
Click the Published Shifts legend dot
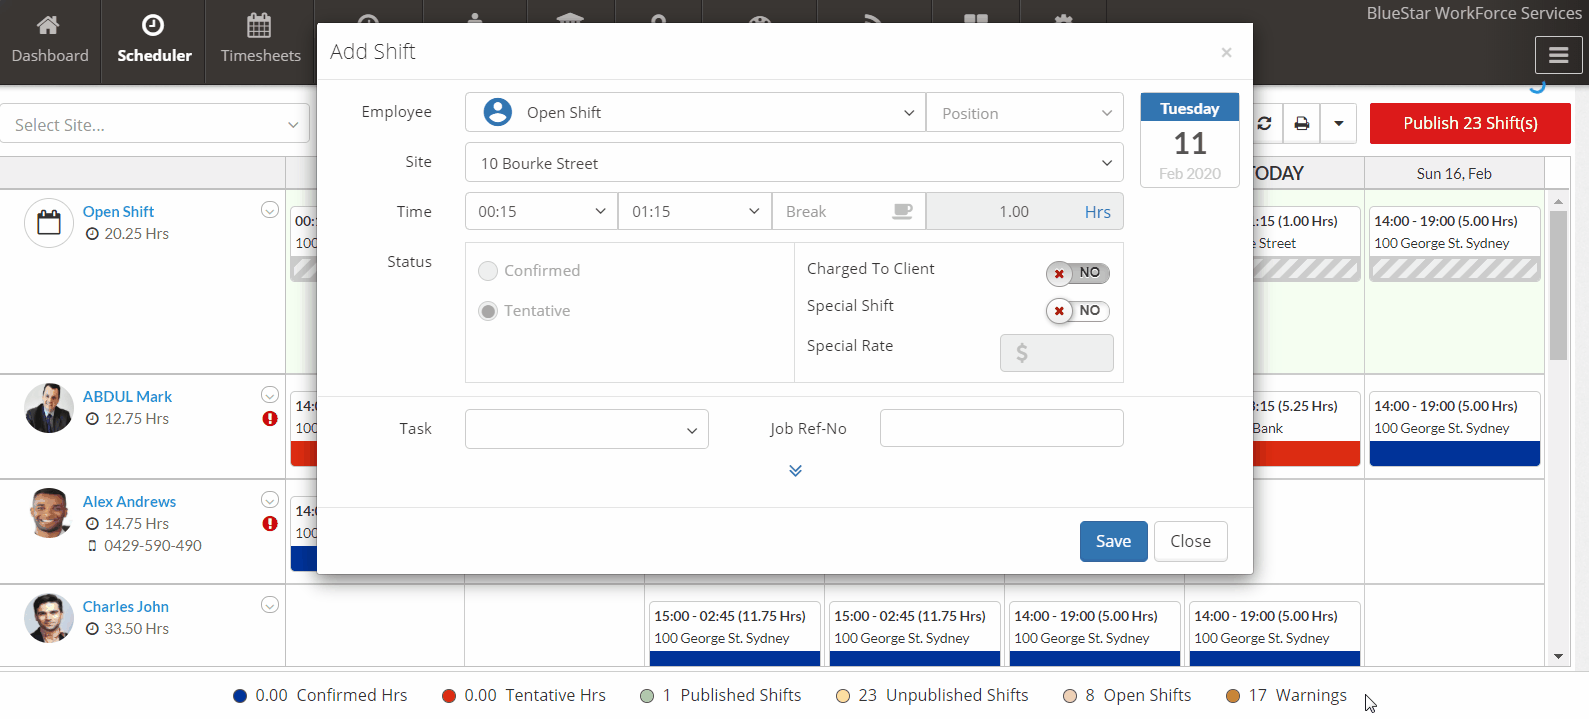click(647, 696)
